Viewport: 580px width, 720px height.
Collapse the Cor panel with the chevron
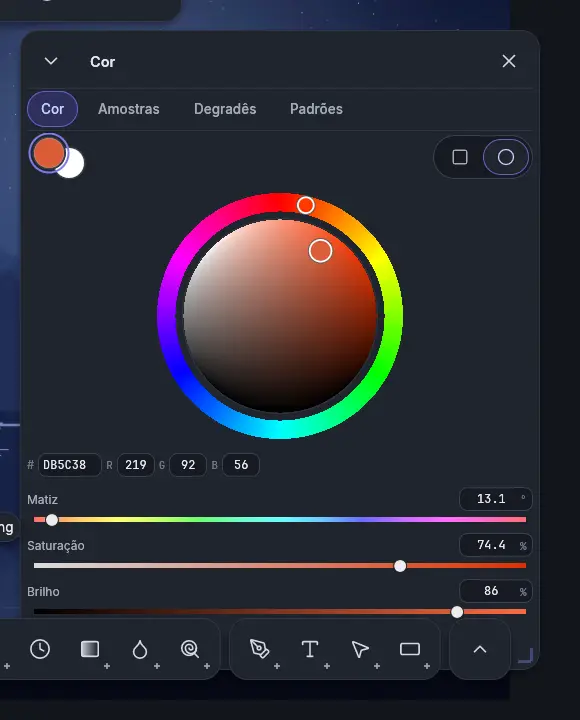(51, 61)
